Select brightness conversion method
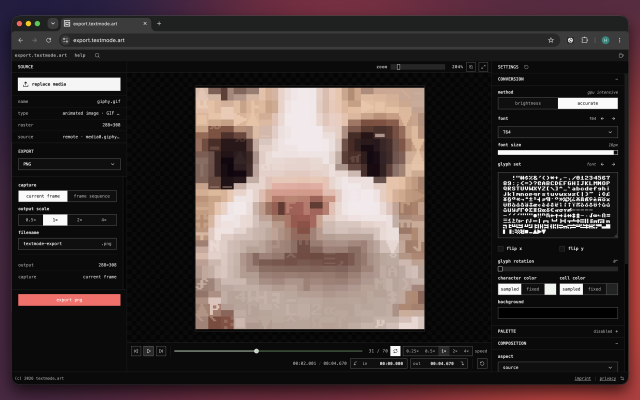This screenshot has width=640, height=400. pos(528,103)
